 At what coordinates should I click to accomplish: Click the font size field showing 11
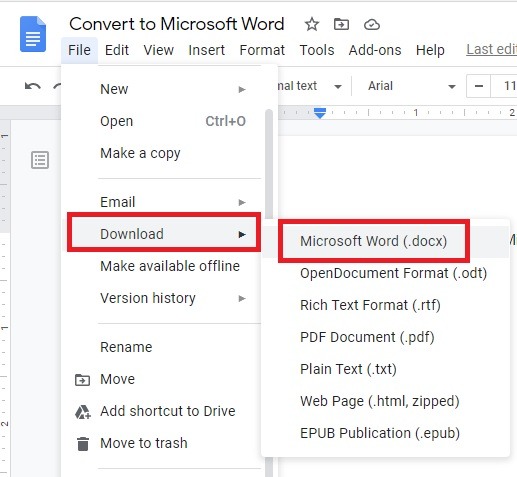[504, 86]
